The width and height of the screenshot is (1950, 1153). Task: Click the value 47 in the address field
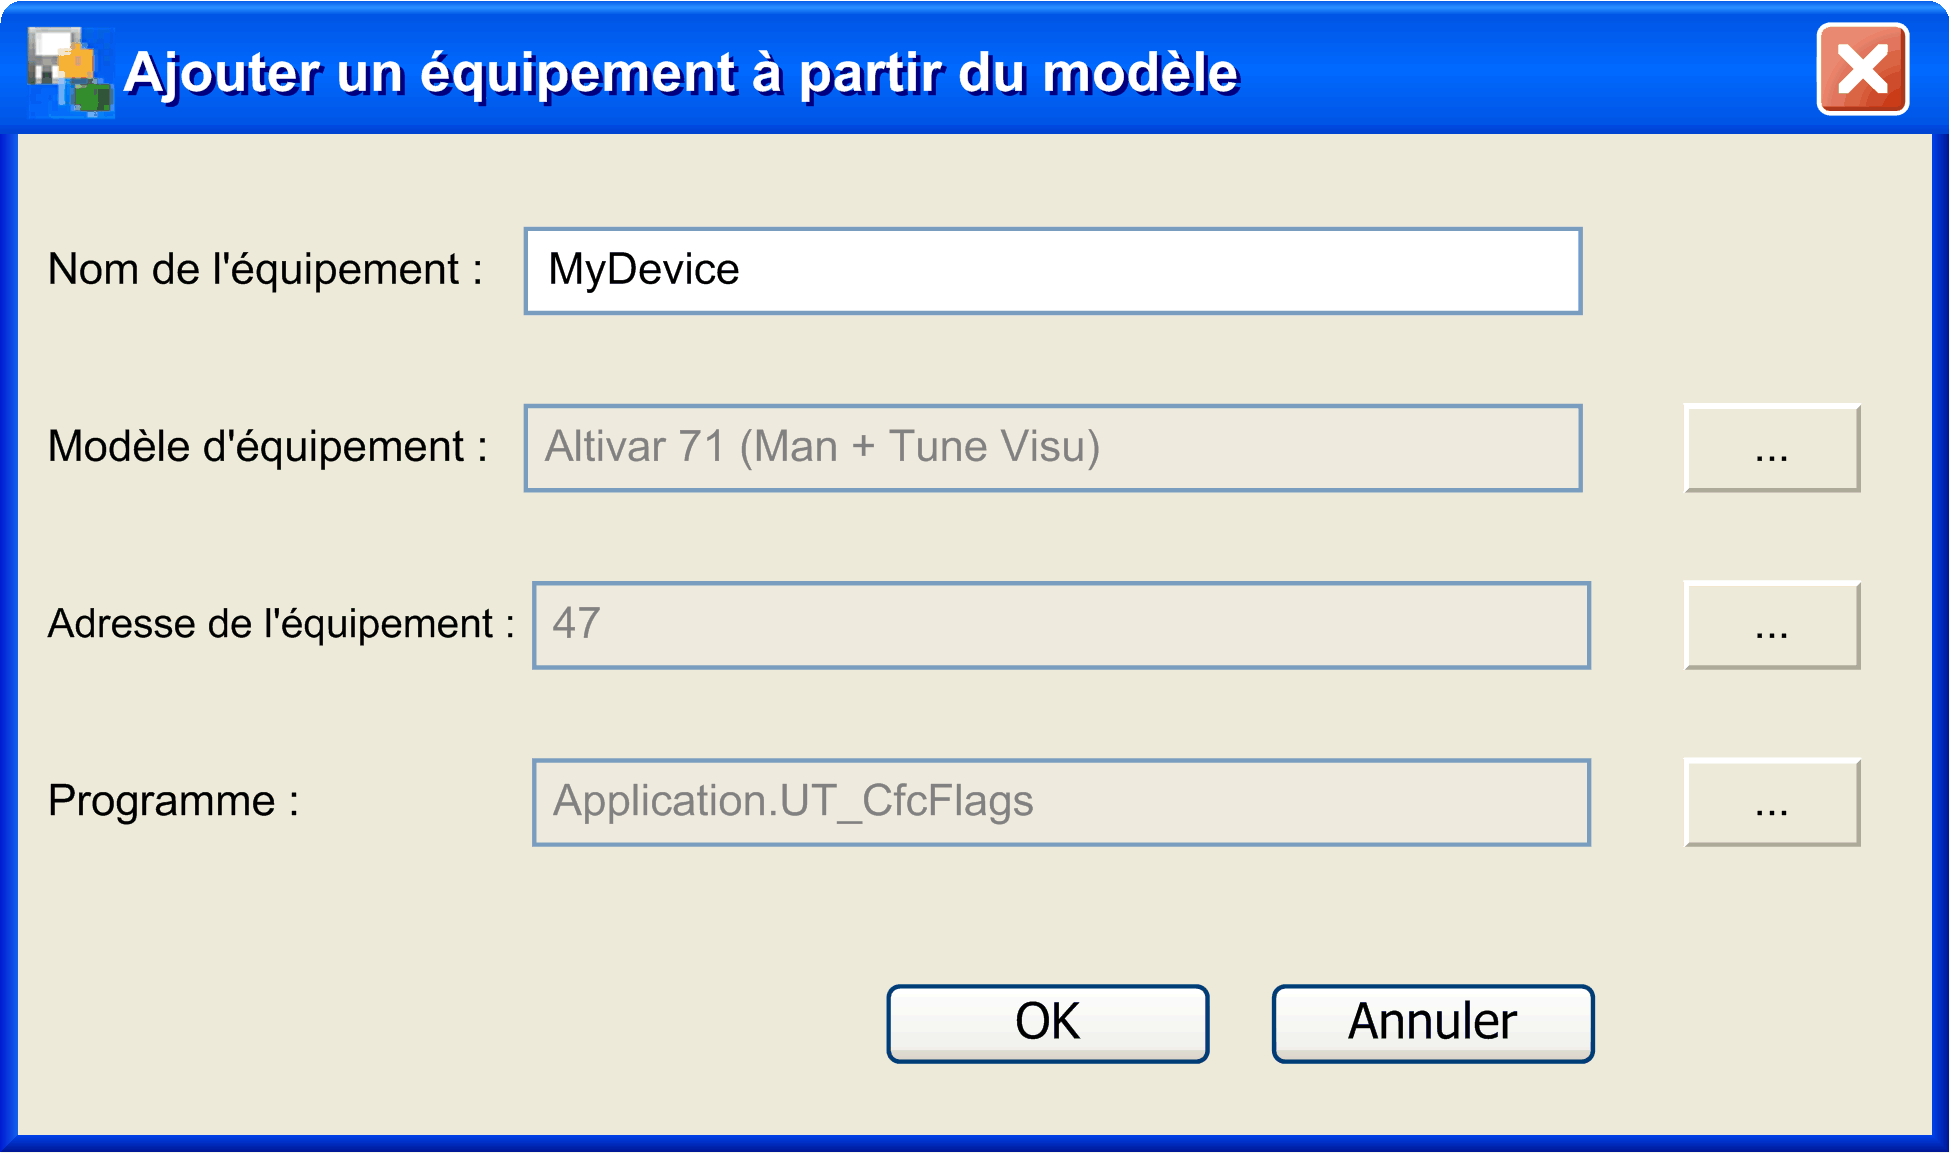click(x=576, y=624)
